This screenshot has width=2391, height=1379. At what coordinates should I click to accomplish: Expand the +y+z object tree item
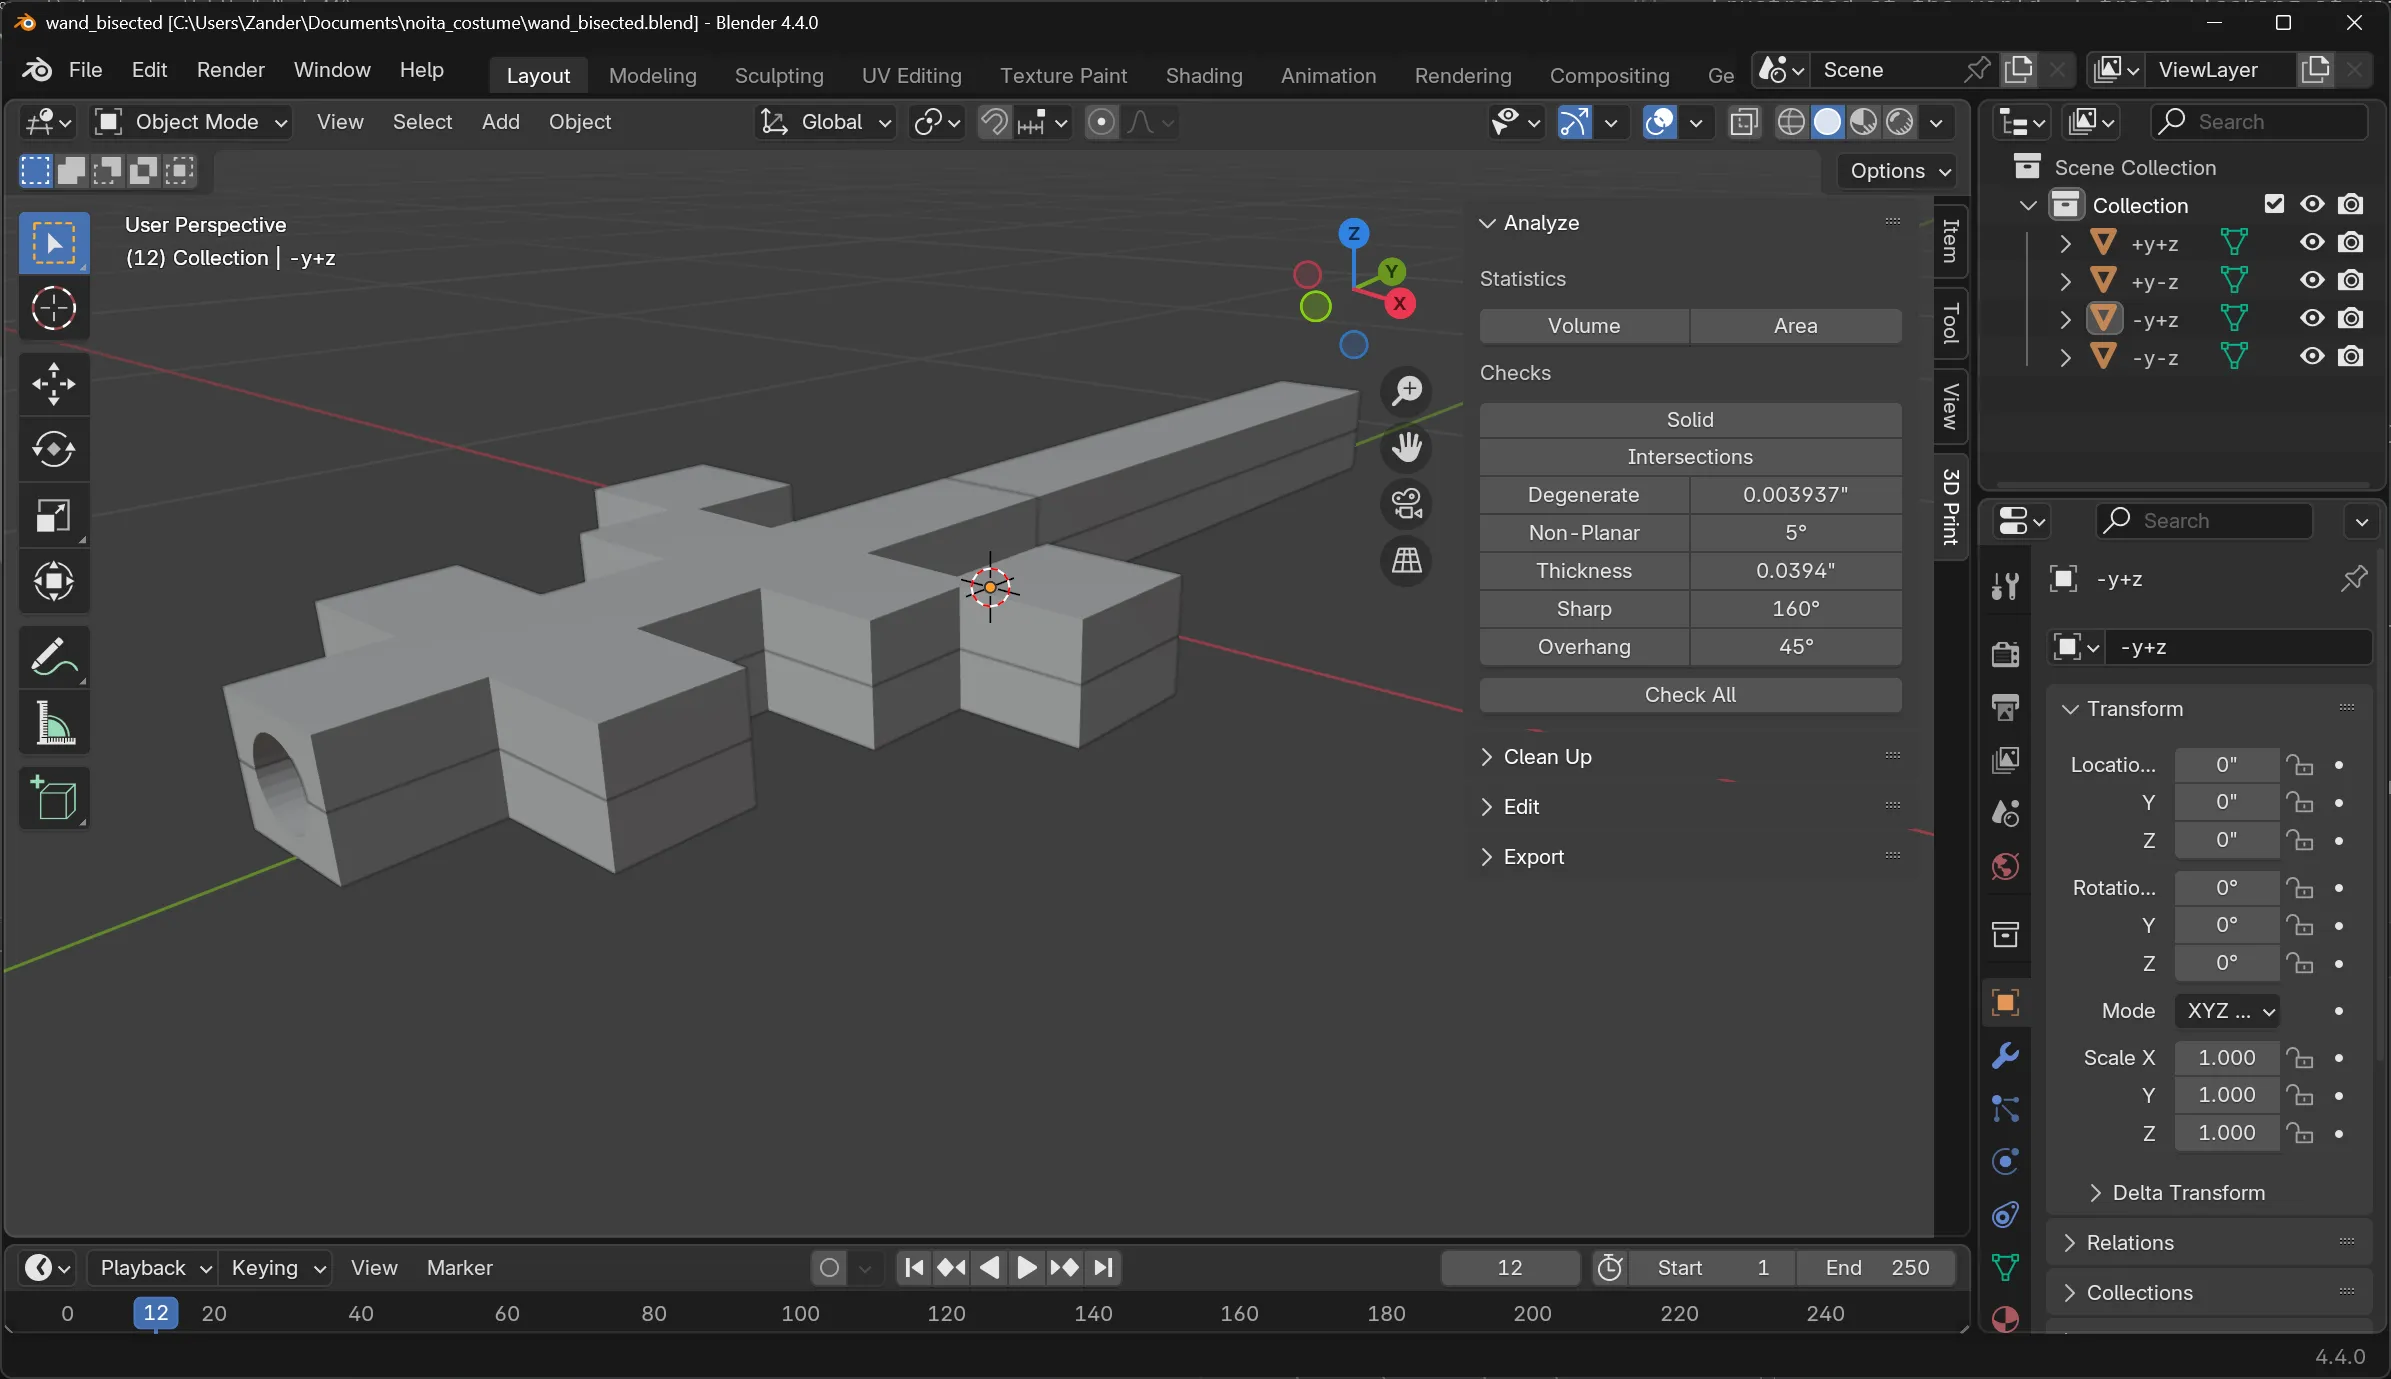[2065, 243]
